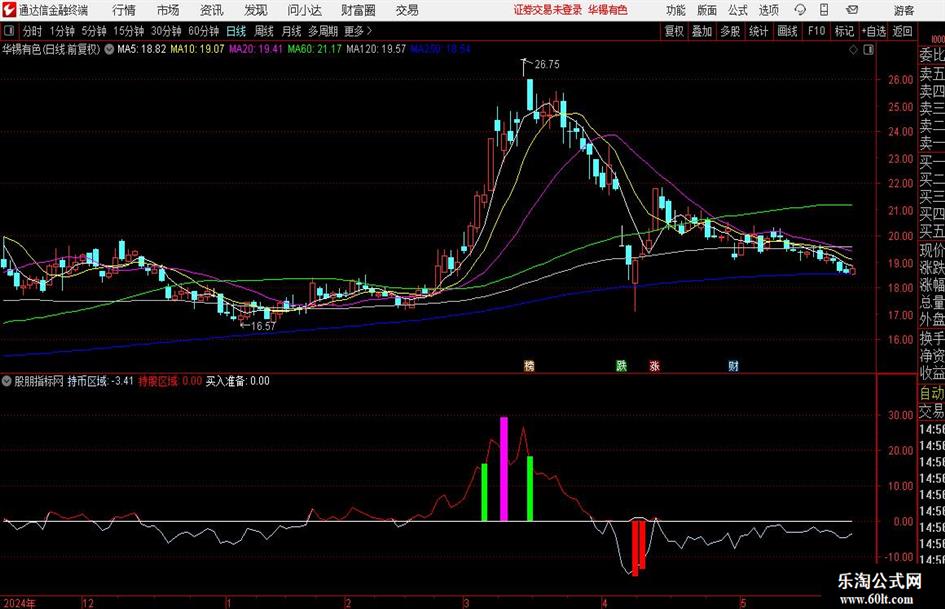Screen dimensions: 945x609
Task: Click the 统计 statistics button
Action: click(x=758, y=31)
